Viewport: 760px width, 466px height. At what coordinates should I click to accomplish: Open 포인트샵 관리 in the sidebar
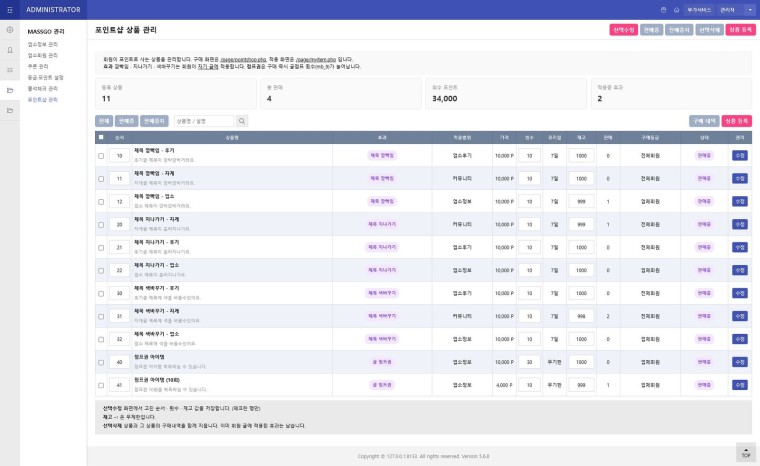point(43,99)
